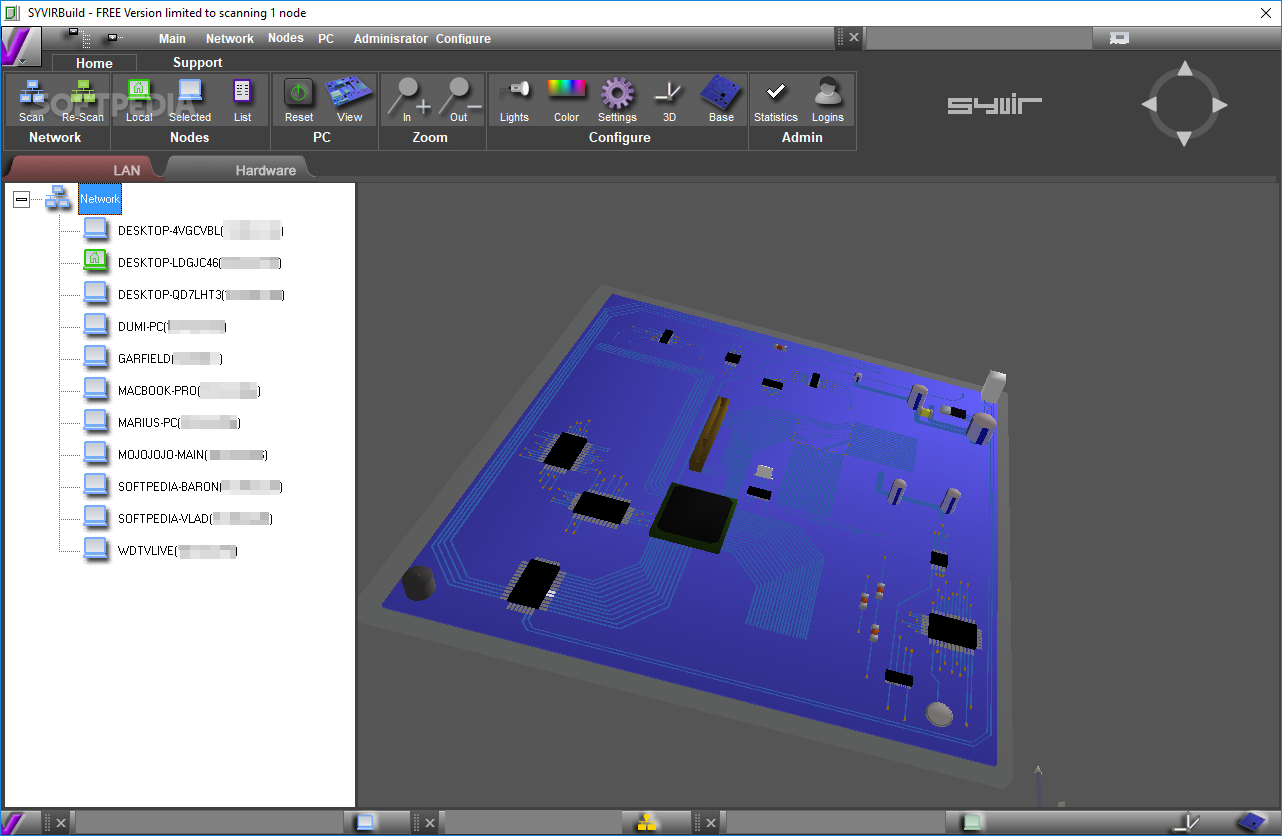The image size is (1282, 836).
Task: Click the monitor icon in top-right toolbar strip
Action: pos(1120,38)
